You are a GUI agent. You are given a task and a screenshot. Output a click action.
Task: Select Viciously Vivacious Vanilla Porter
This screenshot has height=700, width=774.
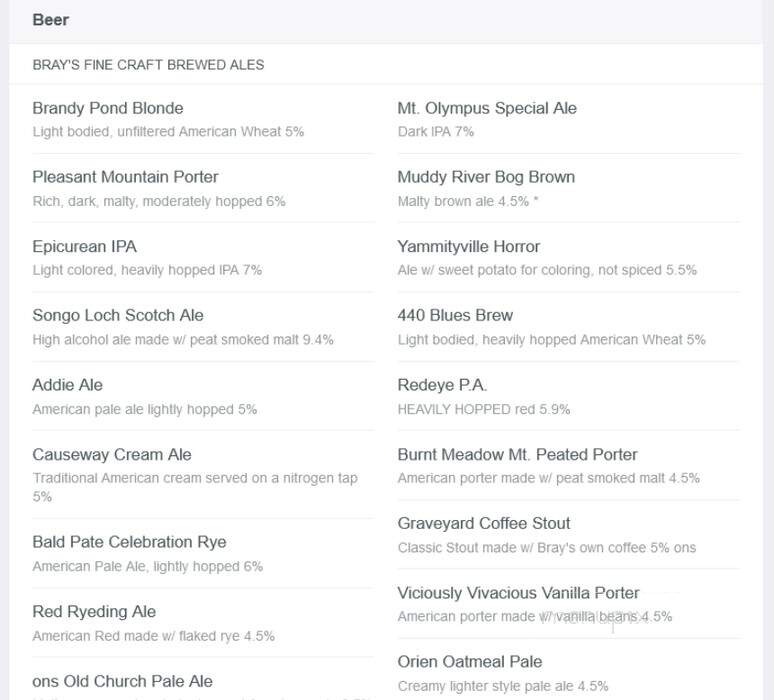coord(518,592)
